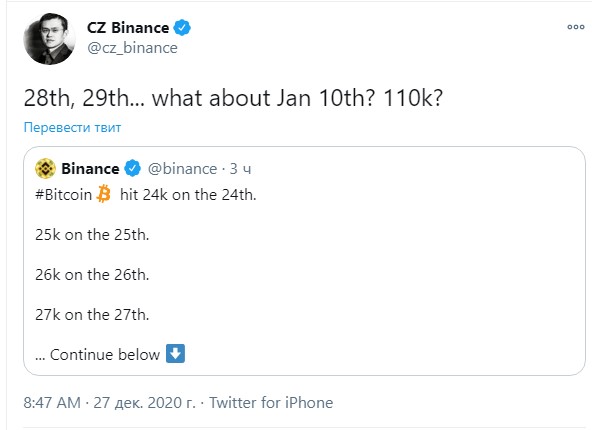The width and height of the screenshot is (592, 430).
Task: Click the Binance verified badge in quoted tweet
Action: (133, 168)
